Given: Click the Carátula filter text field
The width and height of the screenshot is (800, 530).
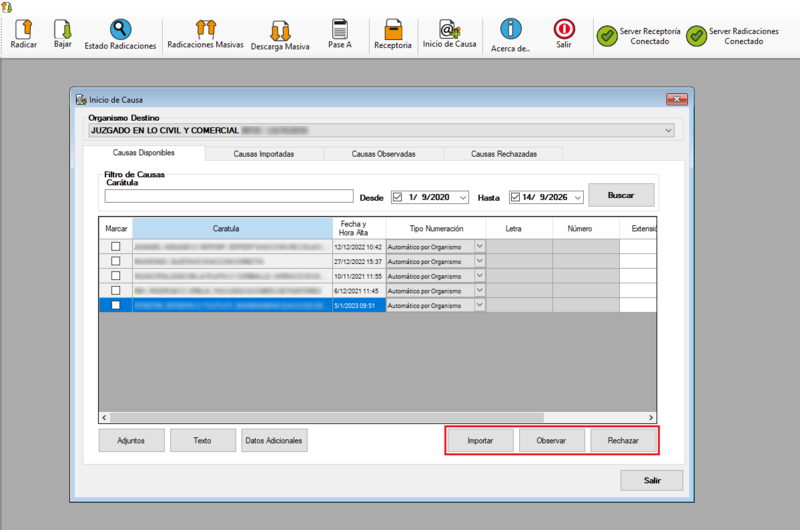Looking at the screenshot, I should tap(229, 196).
